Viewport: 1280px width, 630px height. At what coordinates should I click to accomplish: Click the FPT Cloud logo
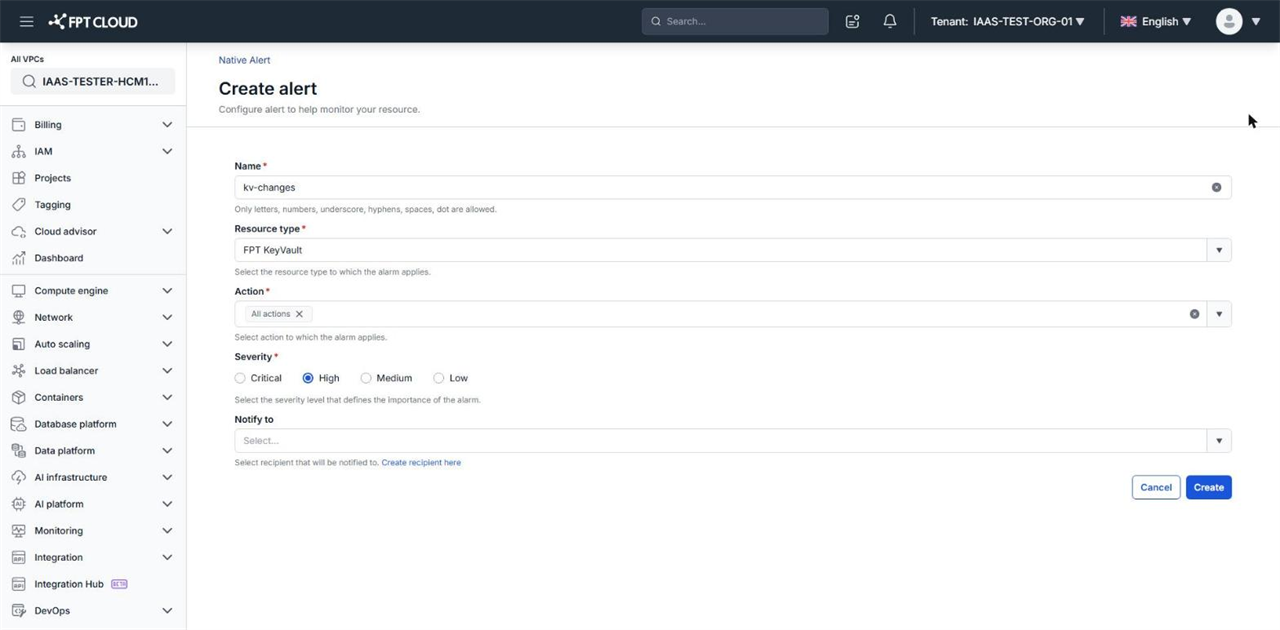coord(93,21)
